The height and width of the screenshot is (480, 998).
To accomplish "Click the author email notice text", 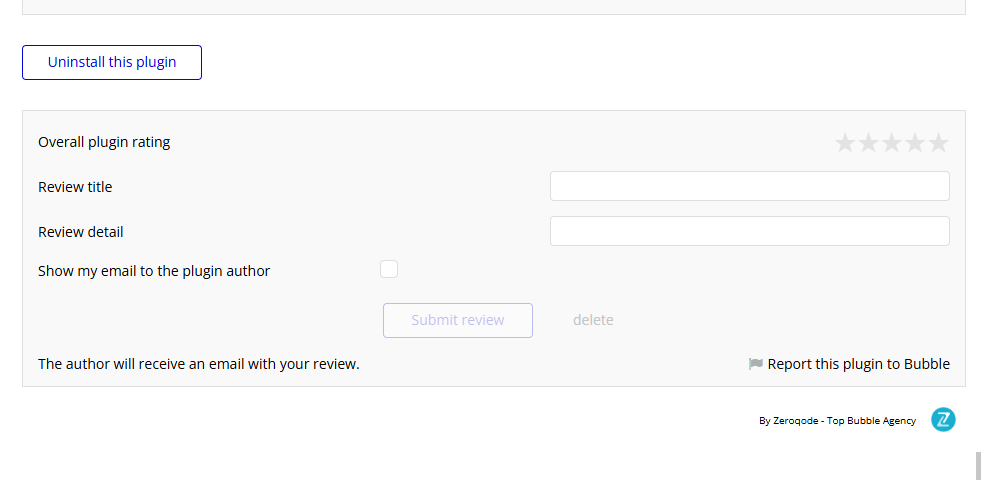I will pyautogui.click(x=199, y=364).
